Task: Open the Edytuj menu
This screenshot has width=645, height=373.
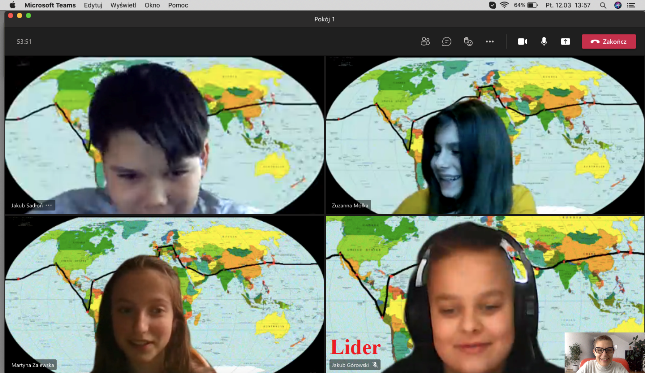Action: coord(93,5)
